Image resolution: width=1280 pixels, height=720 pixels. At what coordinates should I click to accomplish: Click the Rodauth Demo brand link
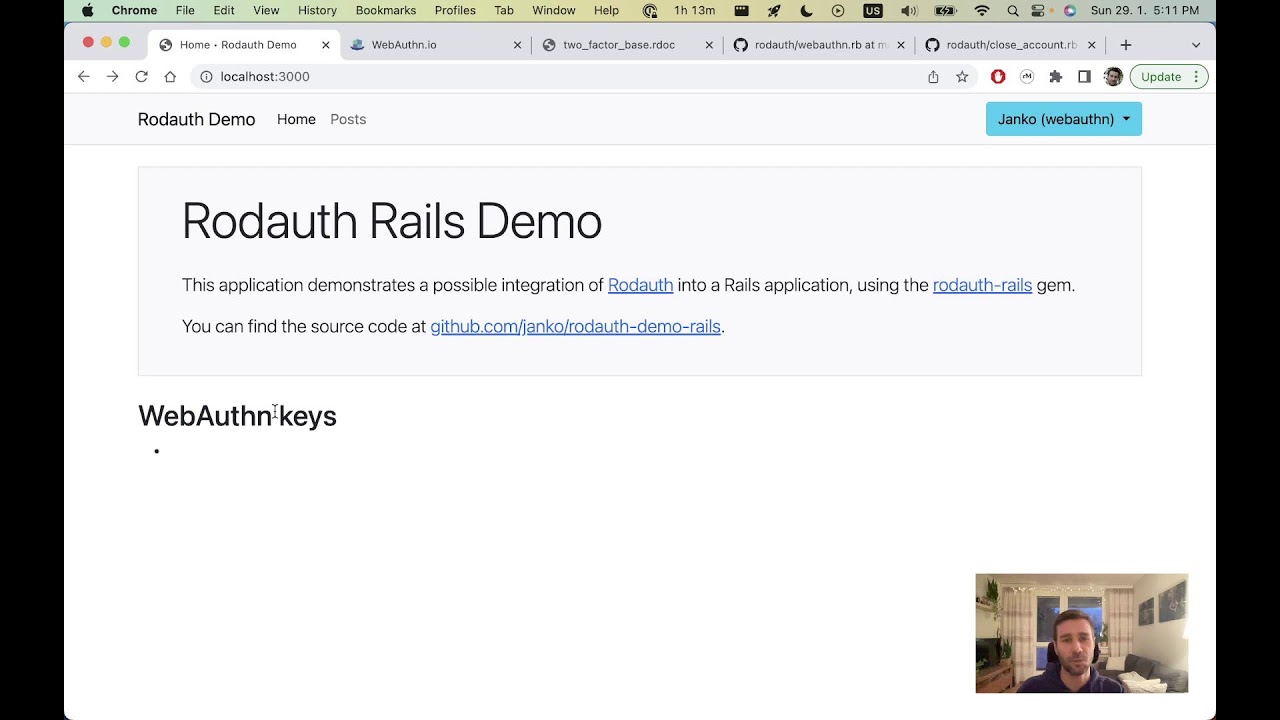(x=196, y=119)
